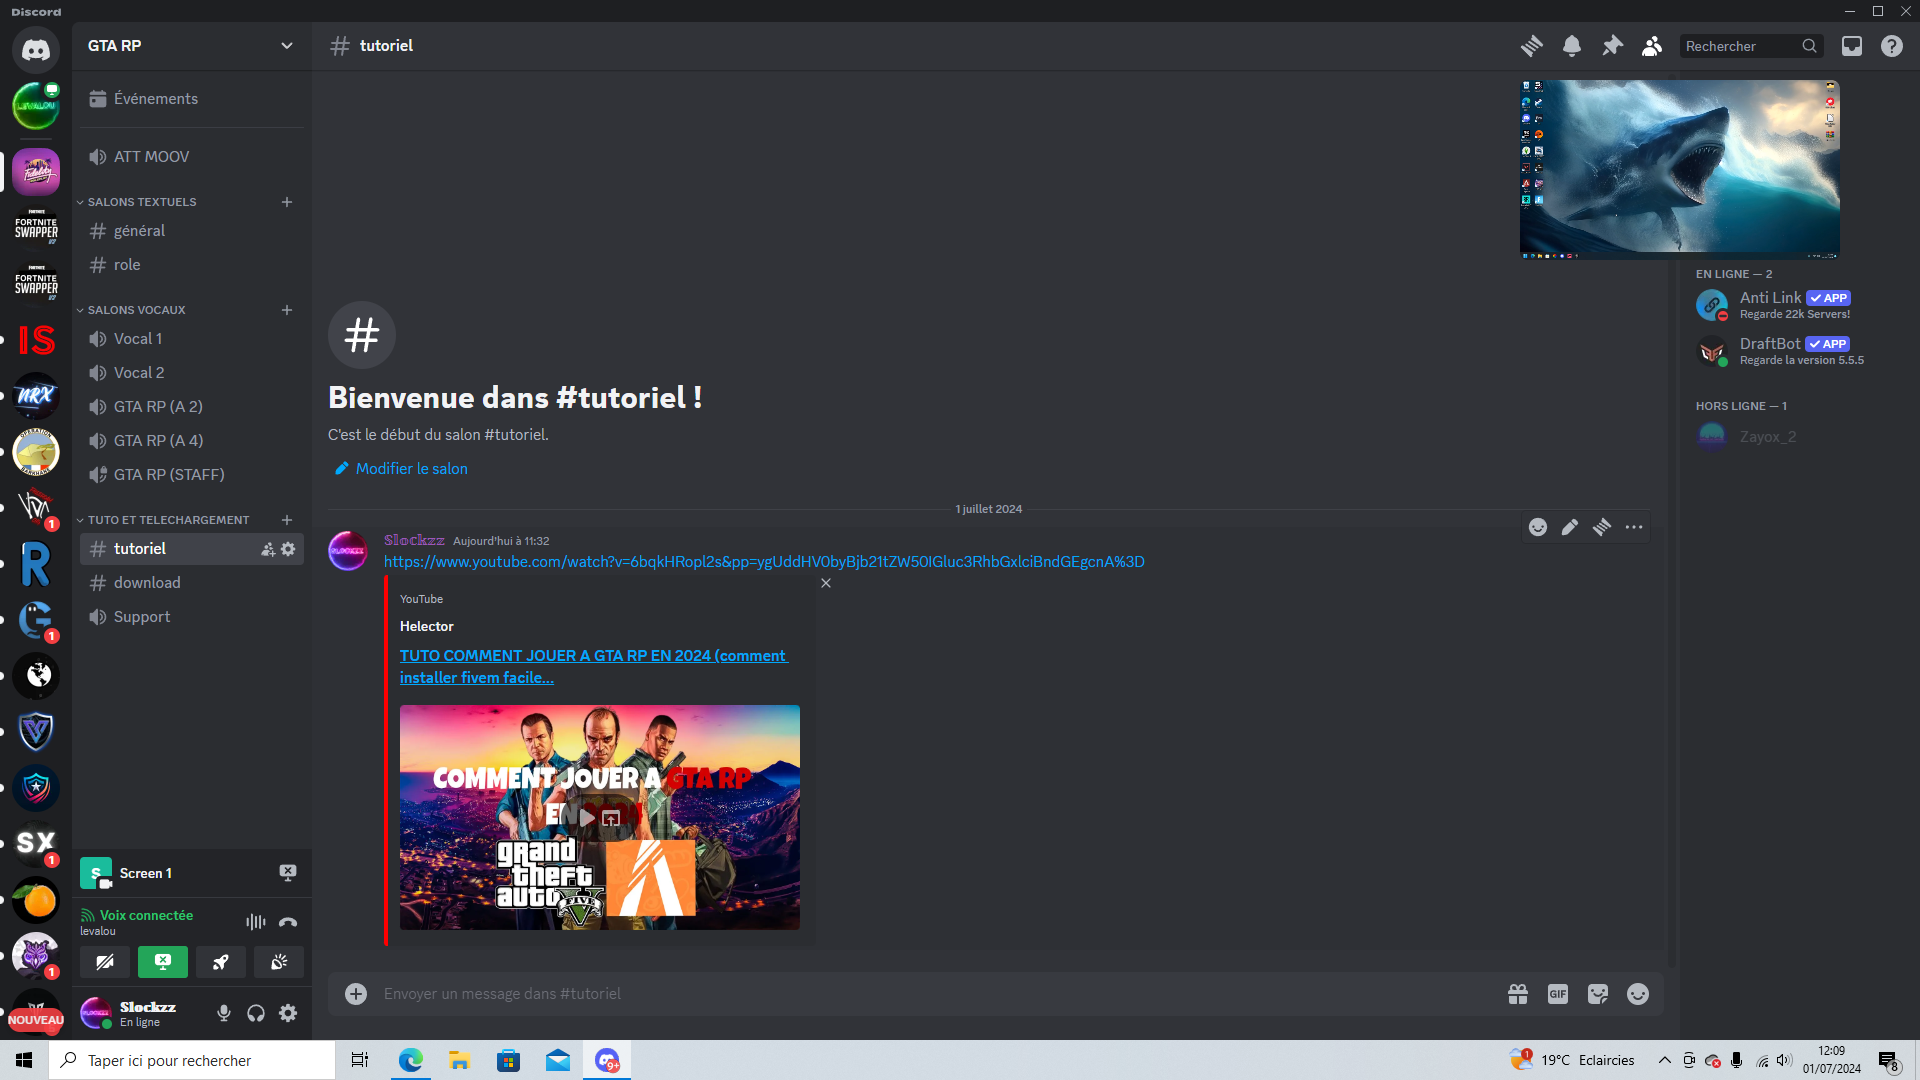Stop streaming Screen 1
The height and width of the screenshot is (1080, 1920).
[x=288, y=873]
